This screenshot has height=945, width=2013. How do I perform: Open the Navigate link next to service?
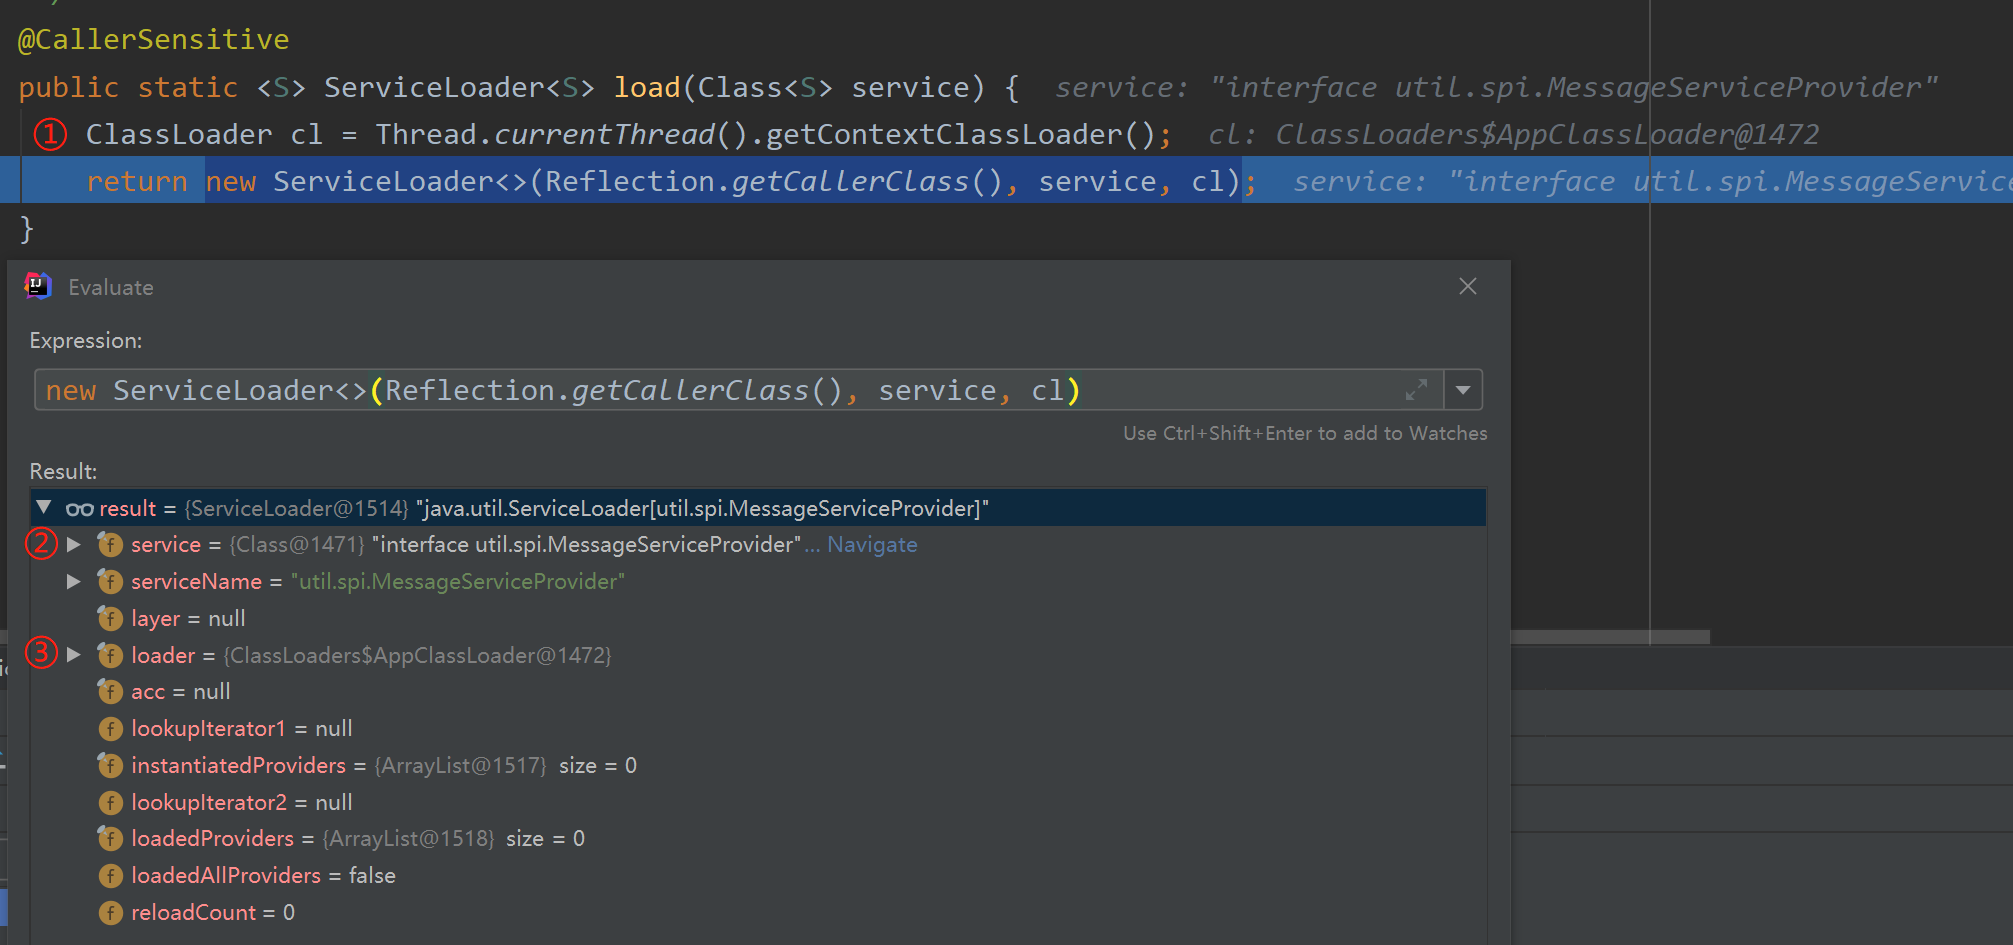pos(872,544)
